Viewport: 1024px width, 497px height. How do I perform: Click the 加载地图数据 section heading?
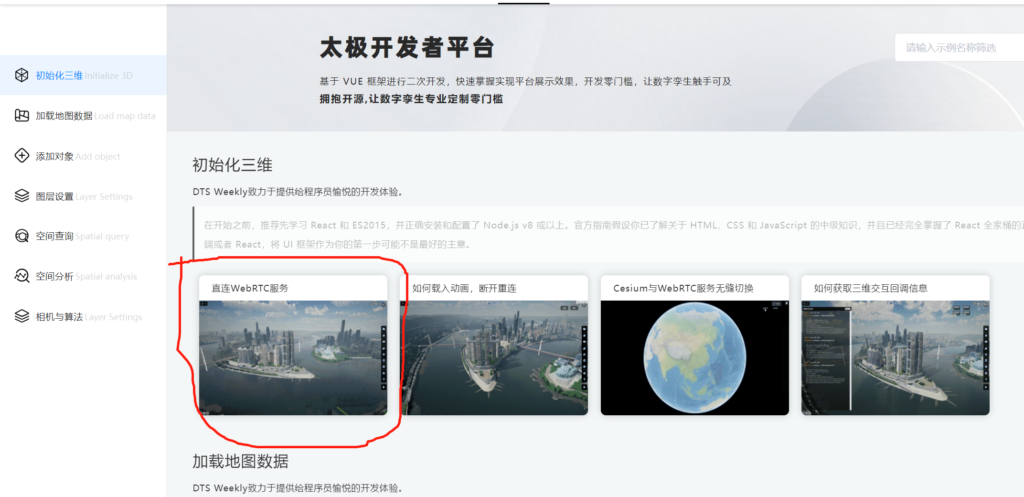(240, 461)
